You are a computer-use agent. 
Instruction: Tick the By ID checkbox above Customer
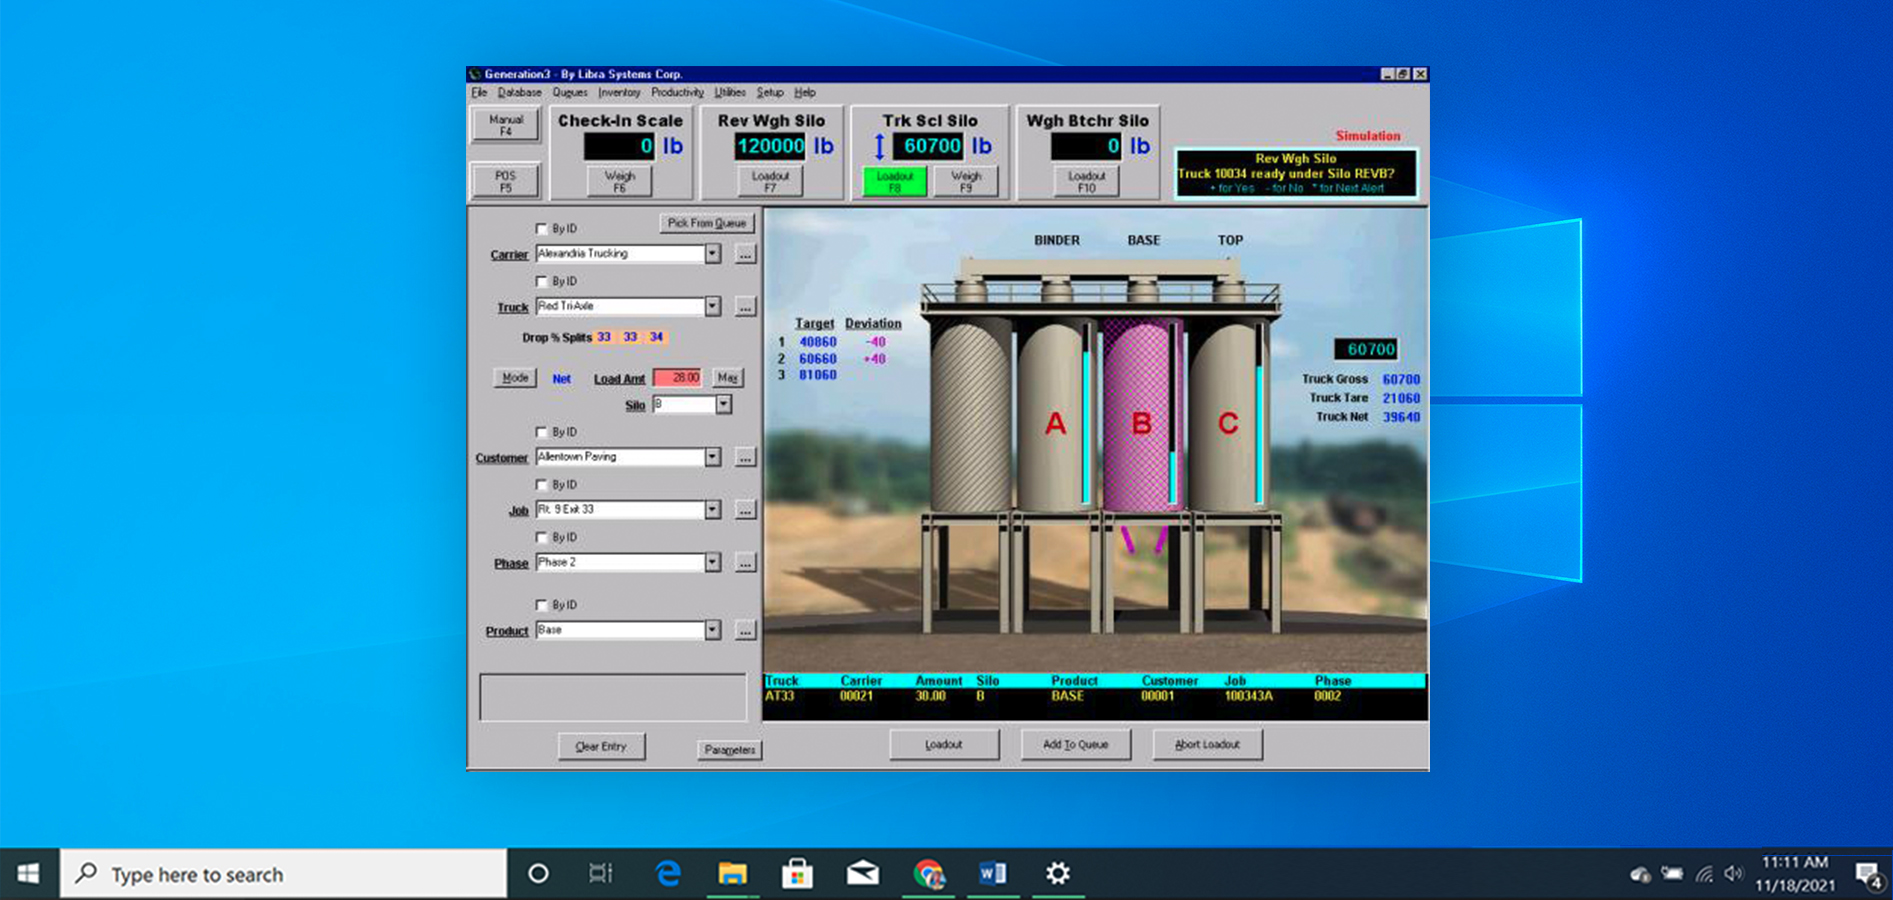(x=542, y=433)
